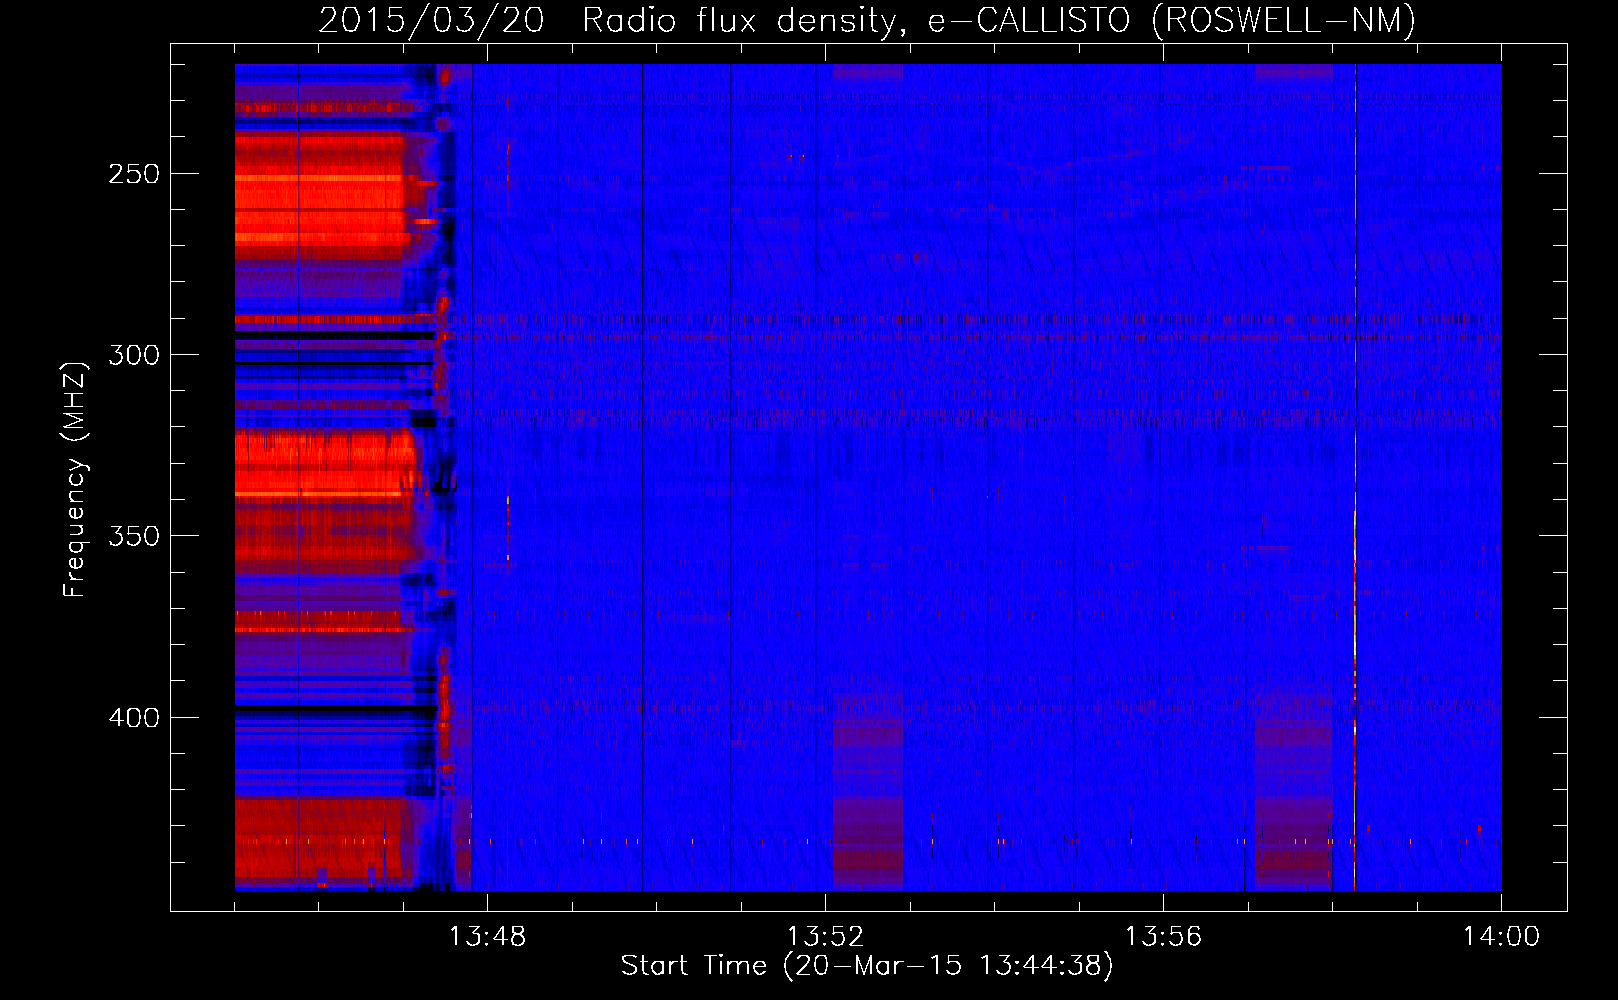The width and height of the screenshot is (1618, 1000).
Task: Click the 250 frequency tick label
Action: [134, 174]
